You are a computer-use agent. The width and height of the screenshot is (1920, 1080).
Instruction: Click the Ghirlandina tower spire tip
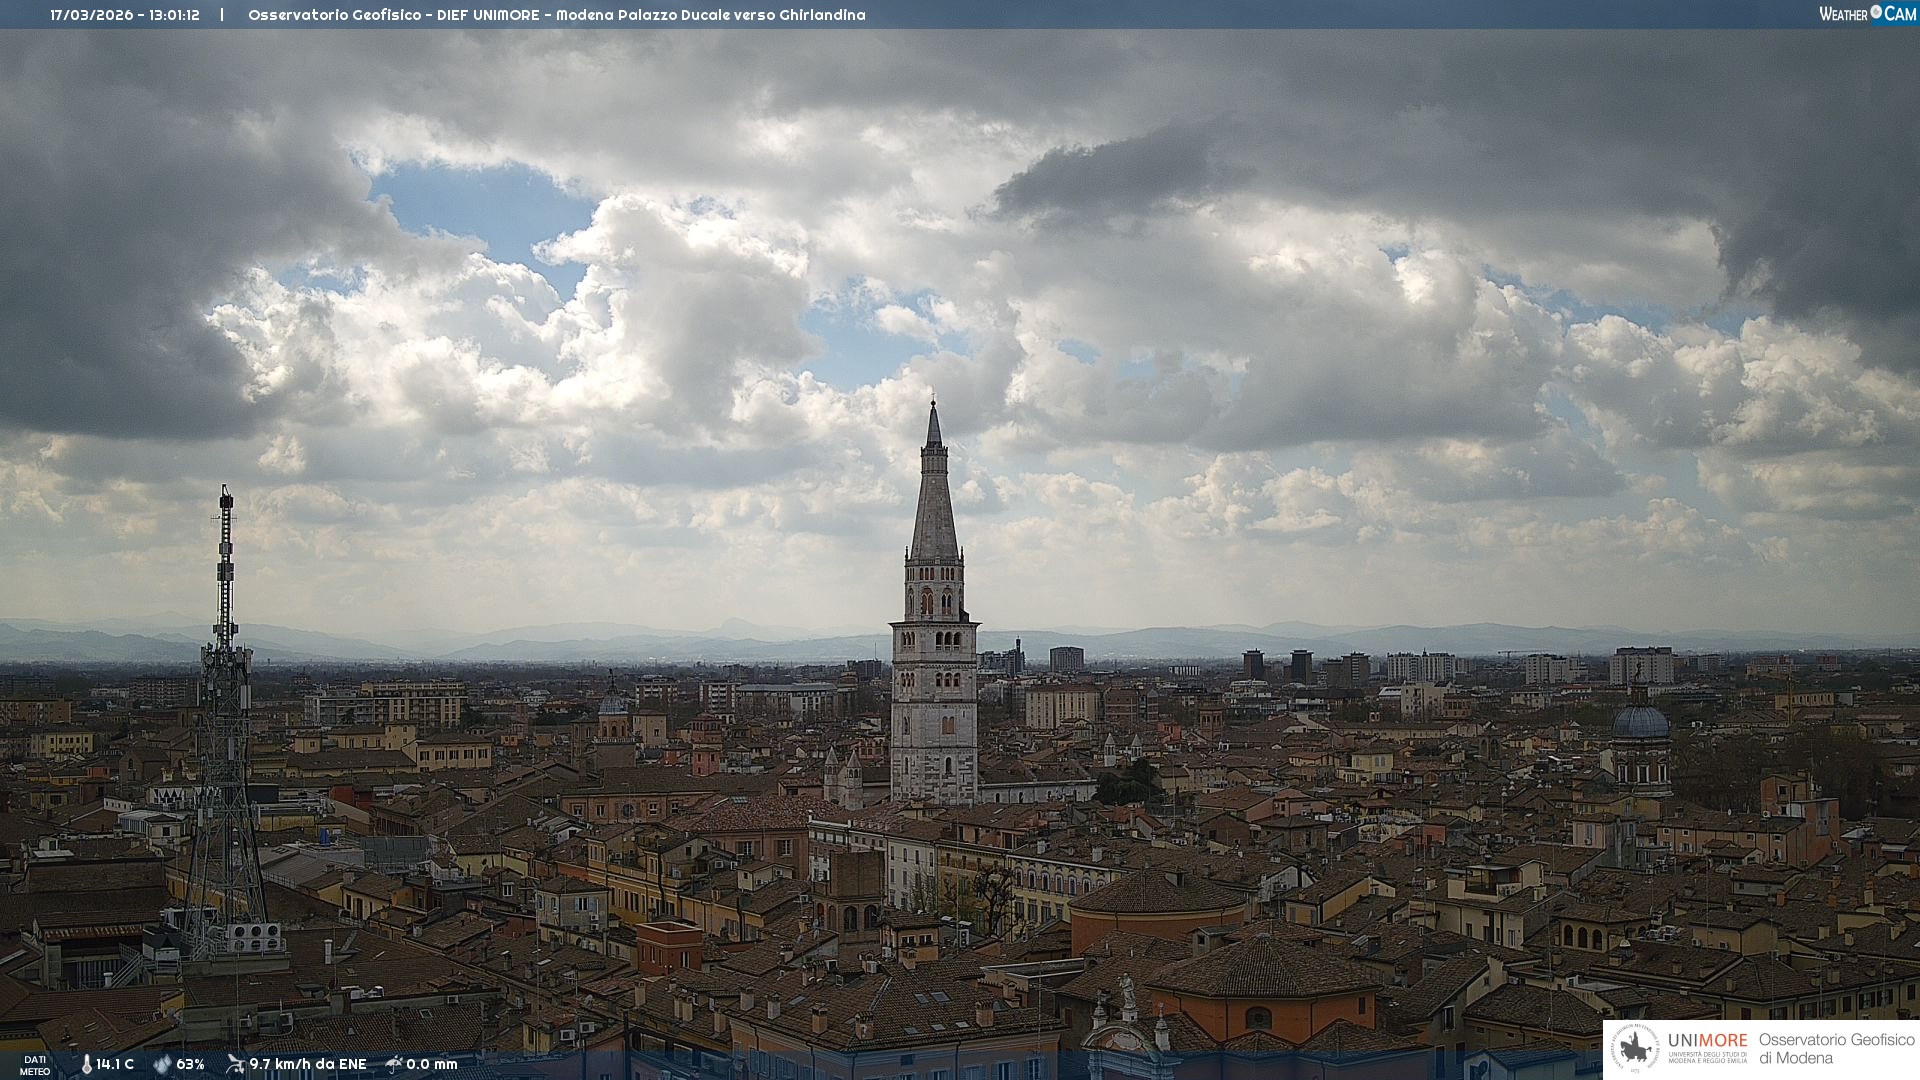point(934,404)
